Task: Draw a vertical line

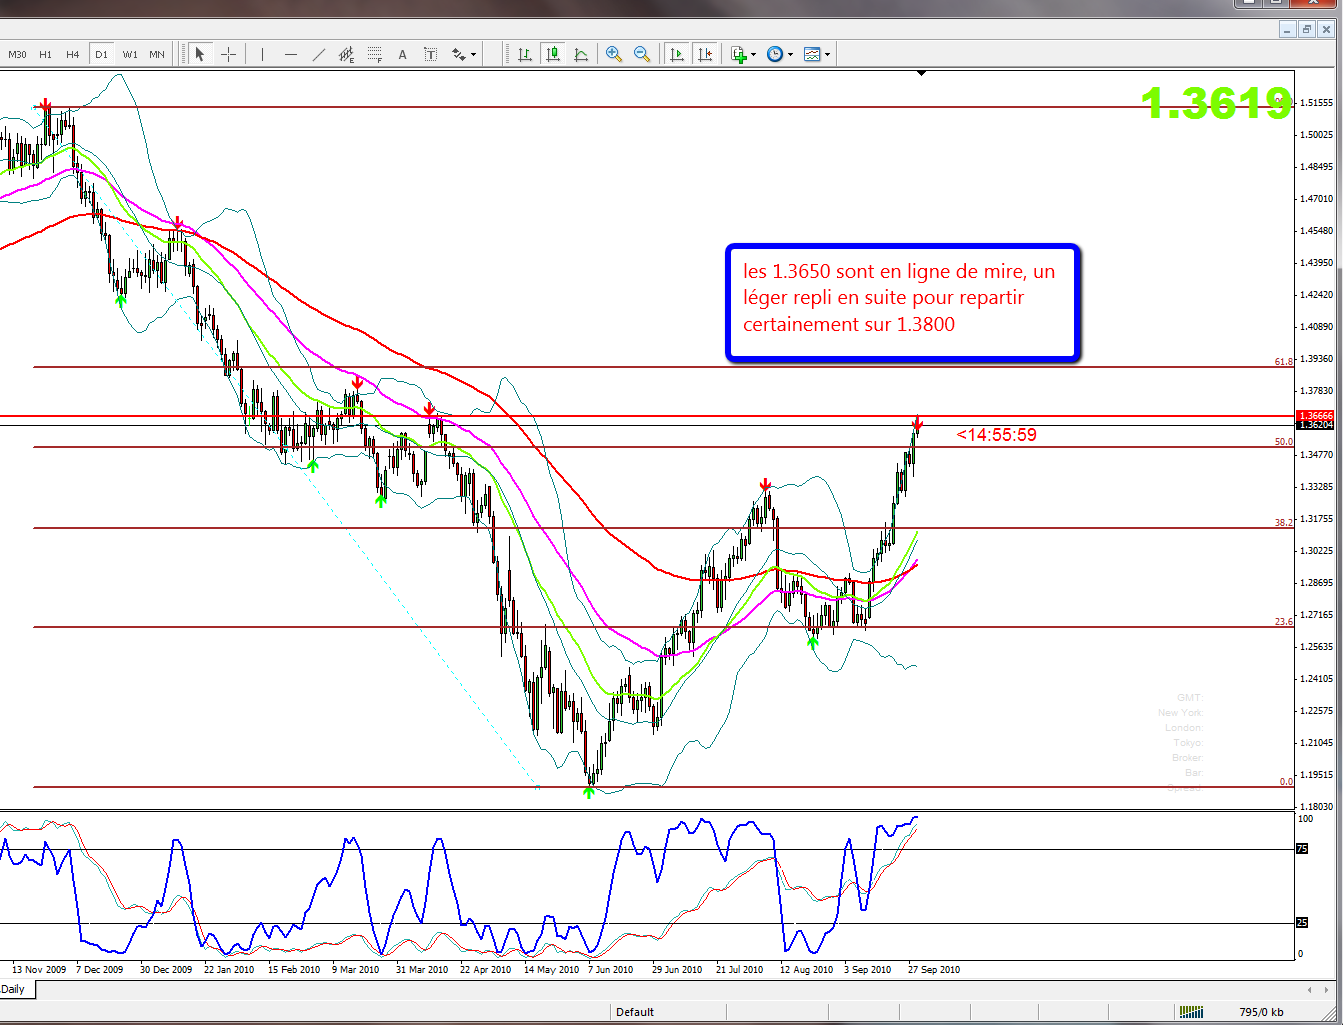Action: point(262,54)
